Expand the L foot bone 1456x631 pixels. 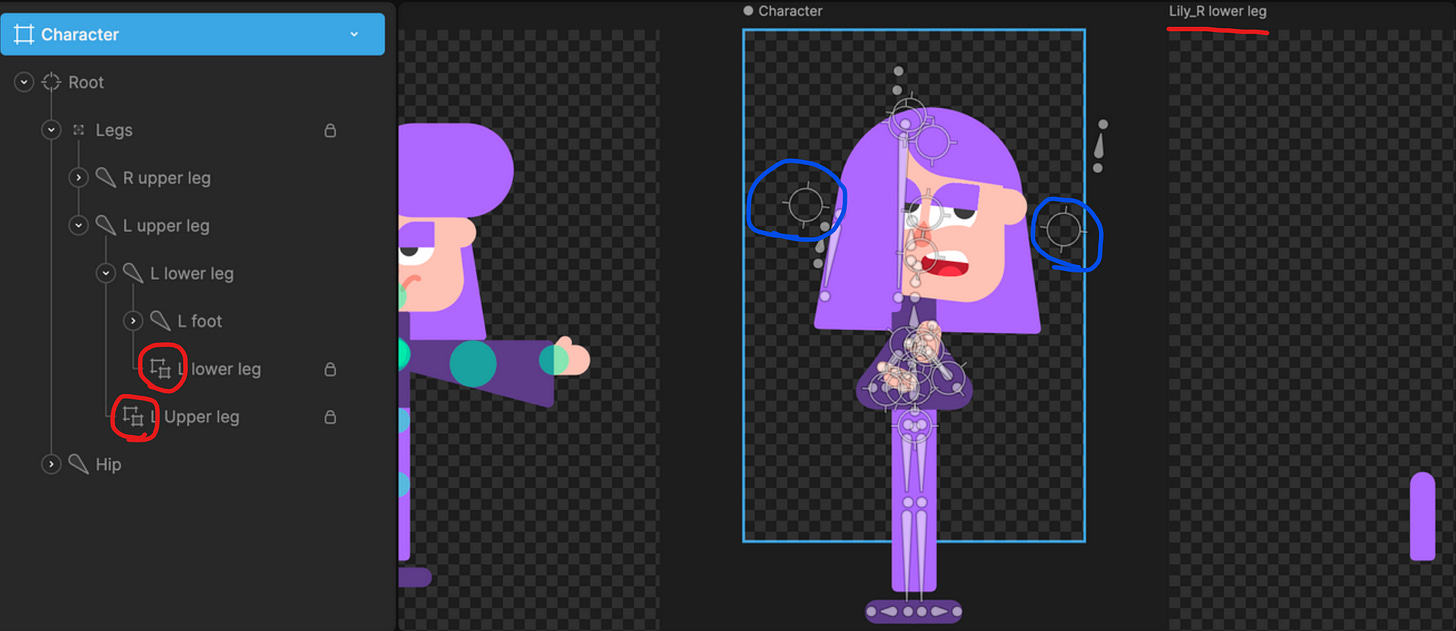pos(133,321)
